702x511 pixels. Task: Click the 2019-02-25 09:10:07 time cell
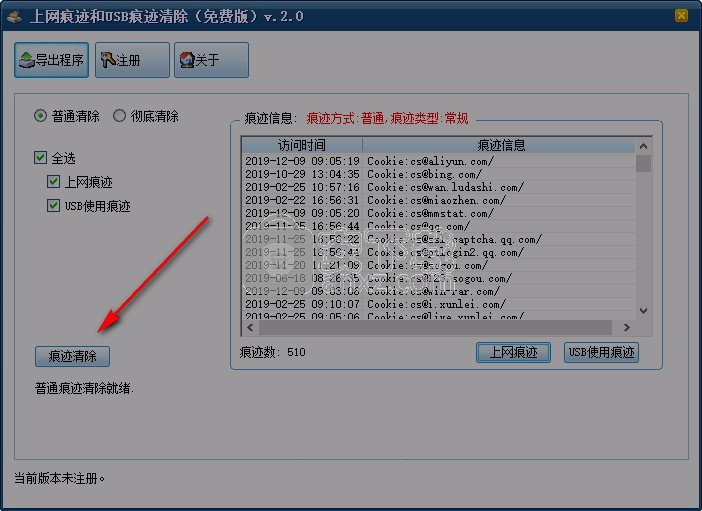coord(302,304)
